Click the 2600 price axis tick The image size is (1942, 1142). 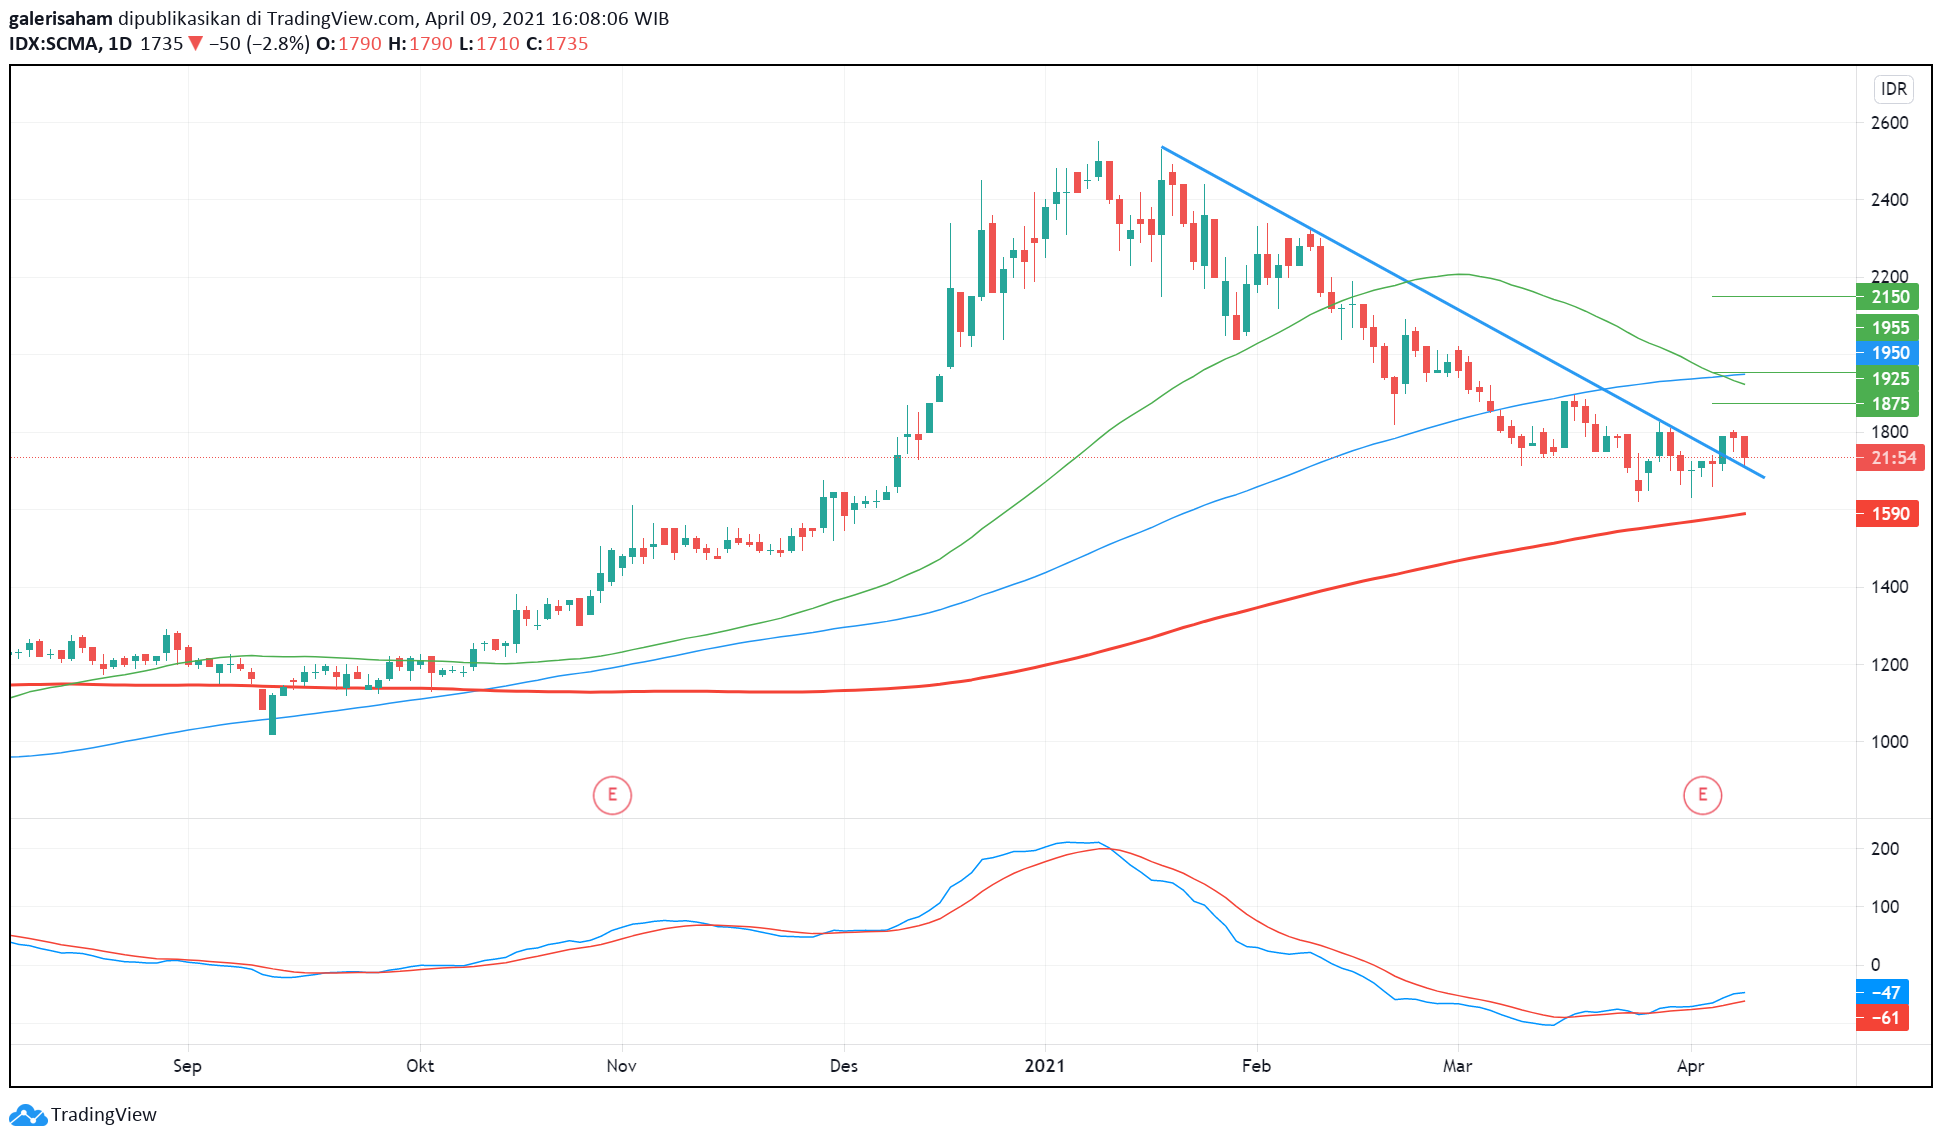coord(1889,123)
